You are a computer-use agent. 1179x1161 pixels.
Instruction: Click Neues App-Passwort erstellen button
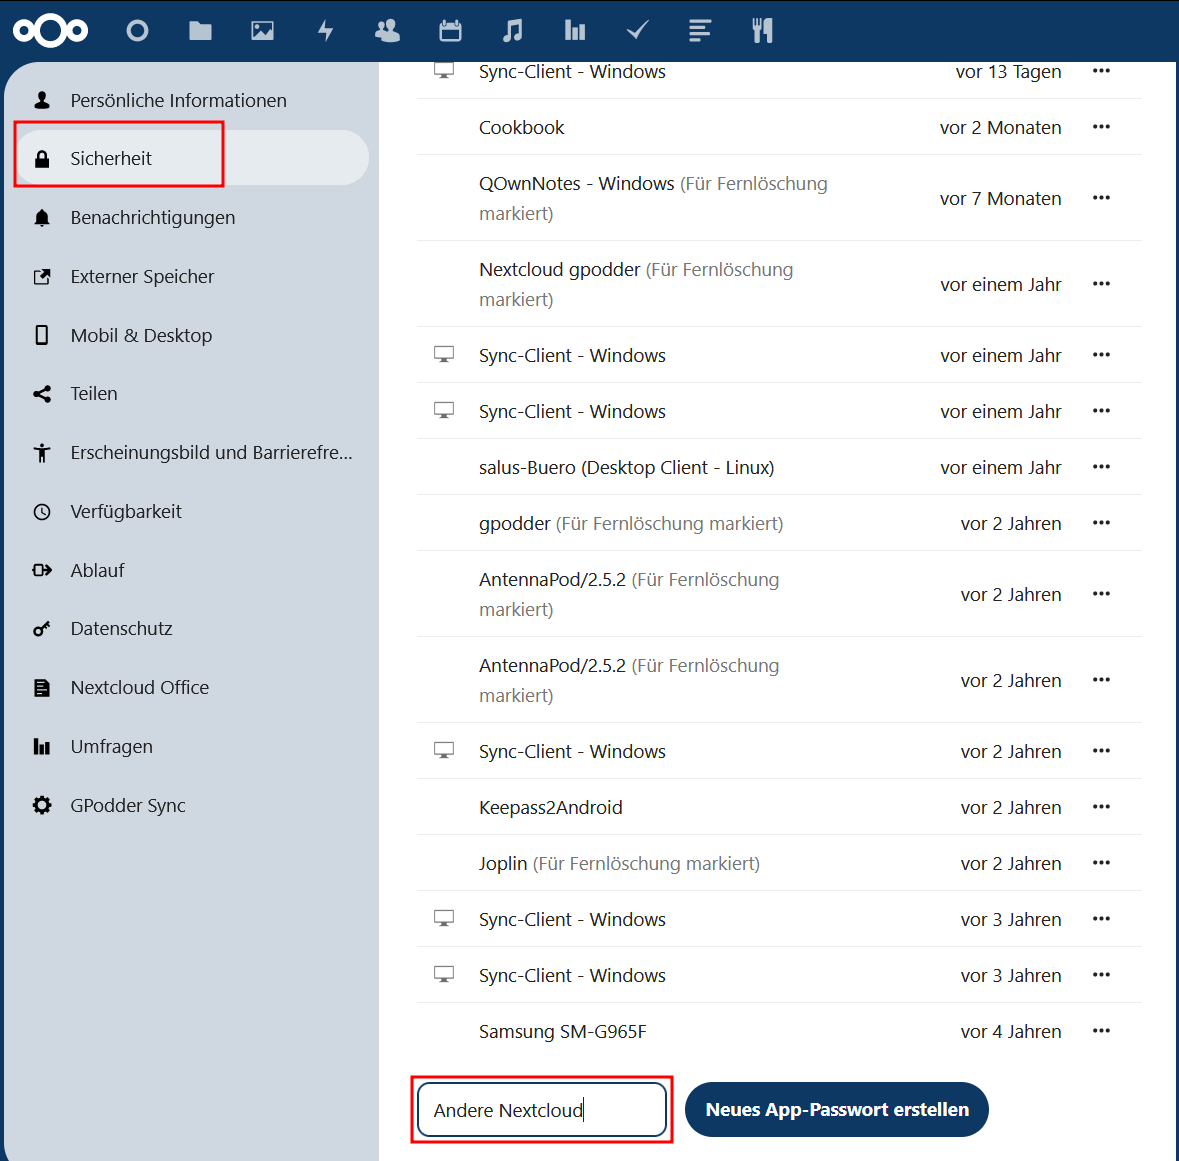[836, 1110]
